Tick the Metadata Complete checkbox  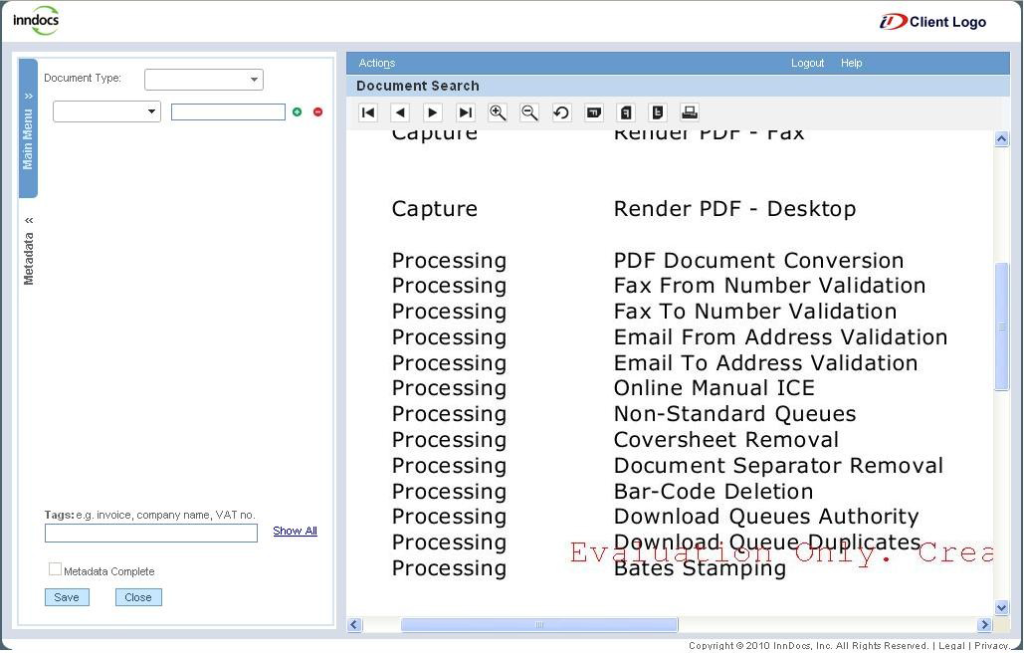(56, 569)
